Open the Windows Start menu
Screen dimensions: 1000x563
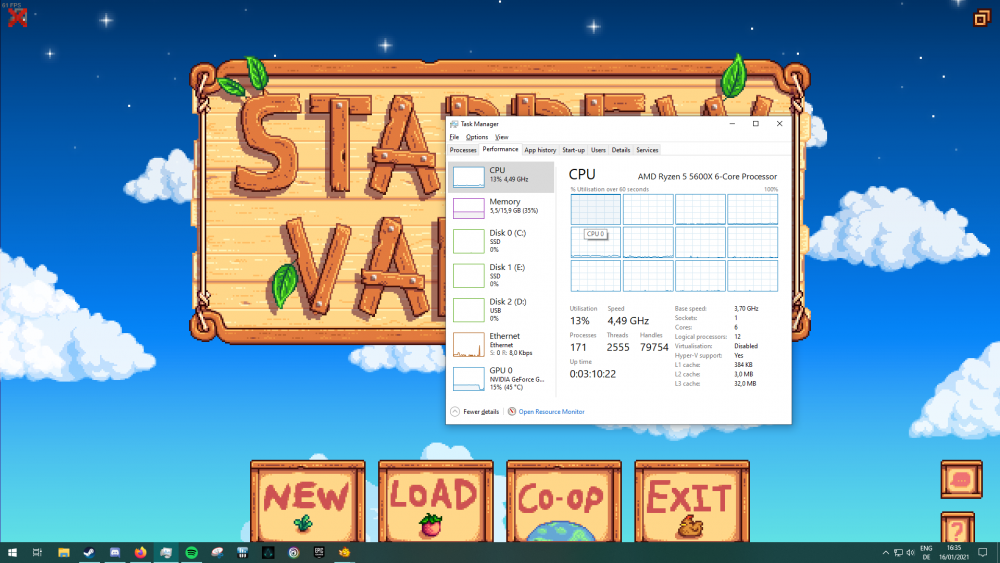(12, 552)
